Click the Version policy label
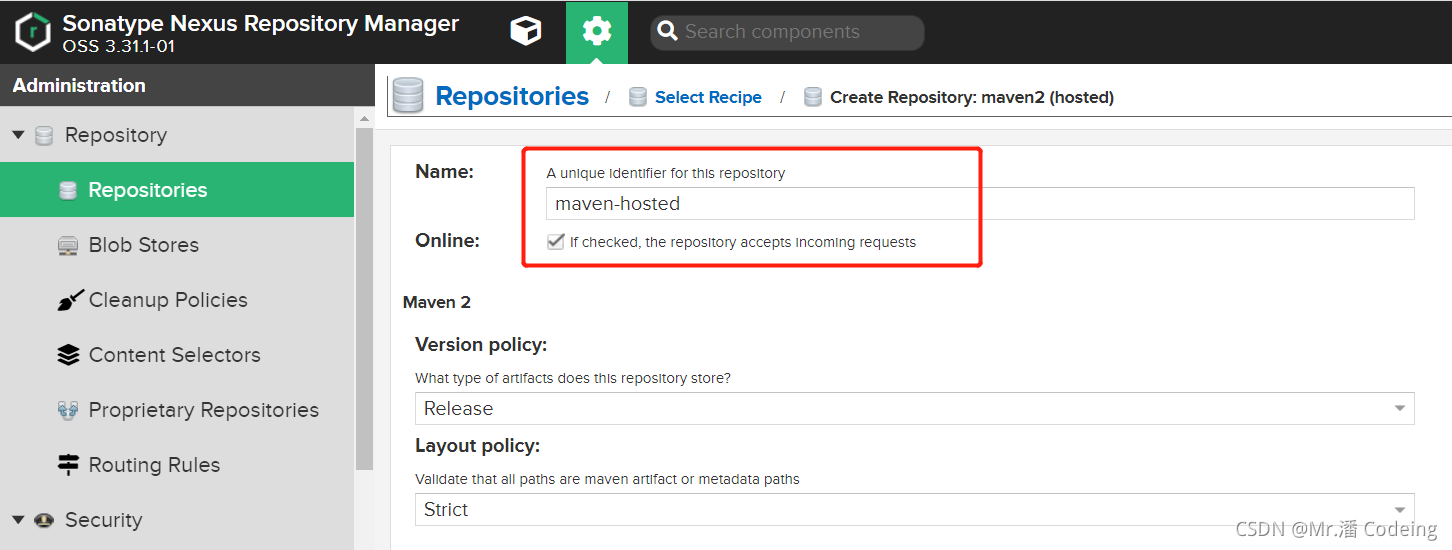Image resolution: width=1452 pixels, height=550 pixels. (481, 344)
